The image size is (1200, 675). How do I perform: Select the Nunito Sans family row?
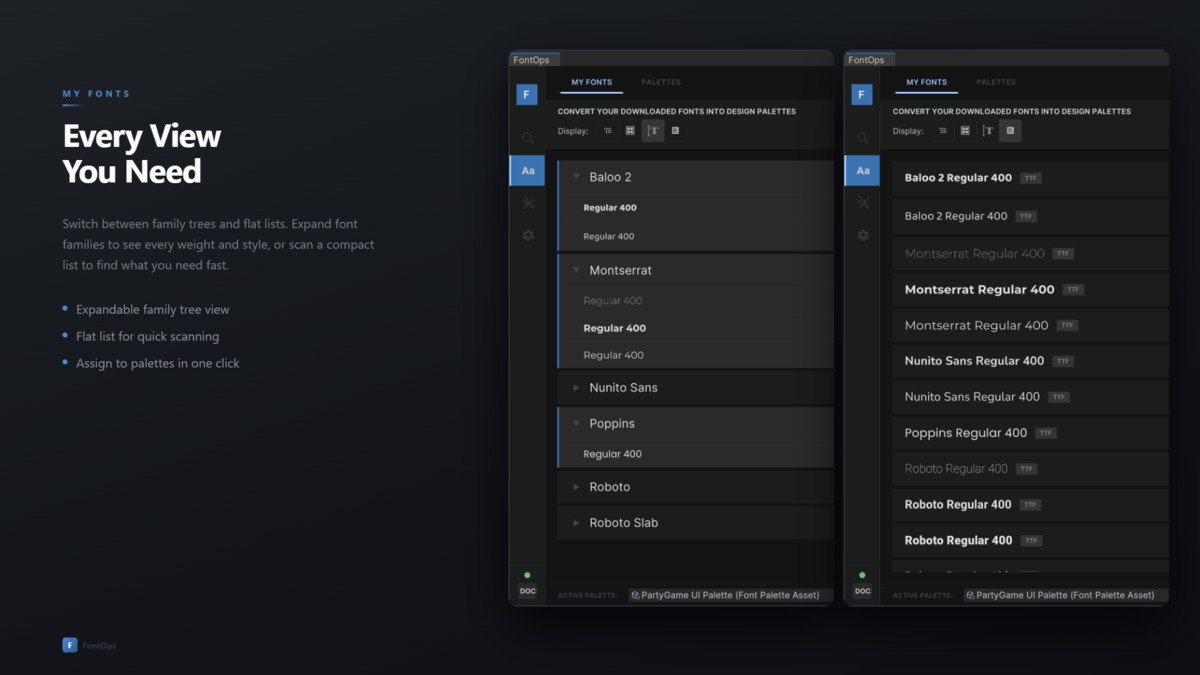(x=695, y=388)
